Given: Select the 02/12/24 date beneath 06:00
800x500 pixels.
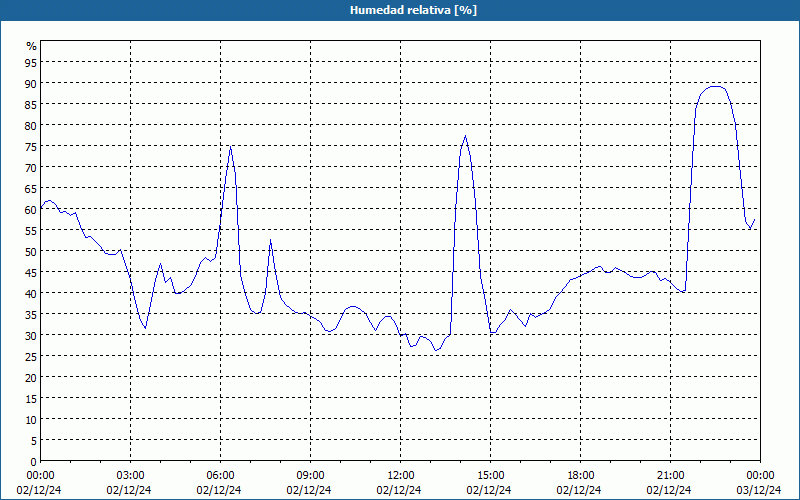Looking at the screenshot, I should click(x=219, y=490).
